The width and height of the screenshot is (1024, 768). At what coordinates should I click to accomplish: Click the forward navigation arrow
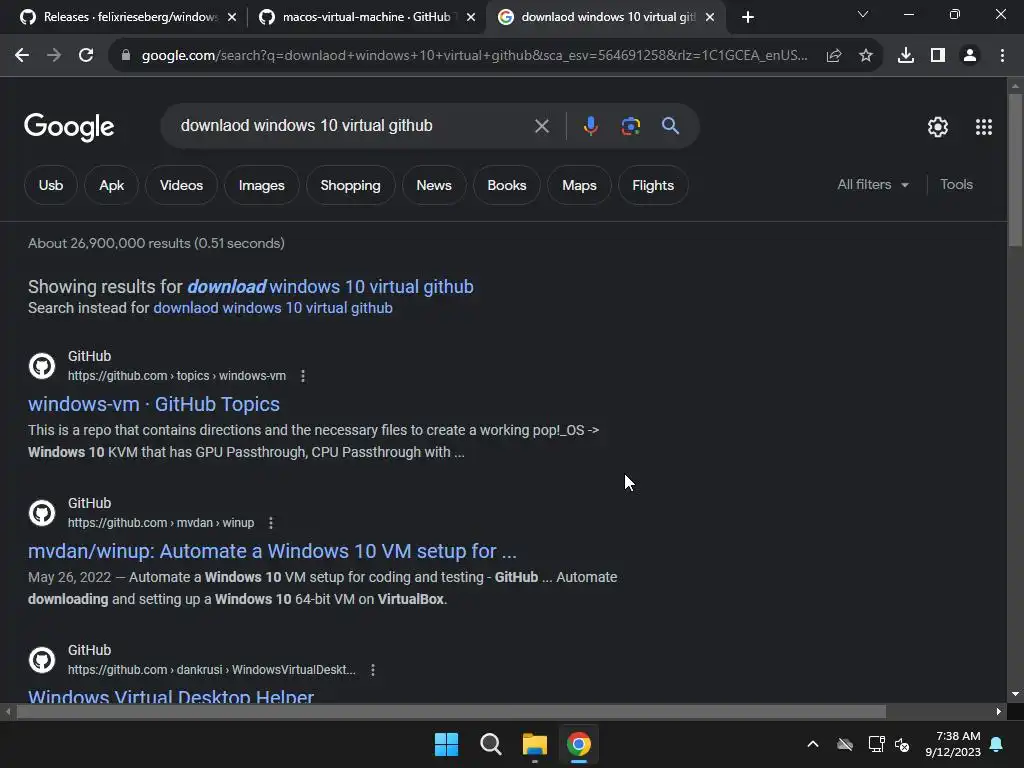coord(54,56)
